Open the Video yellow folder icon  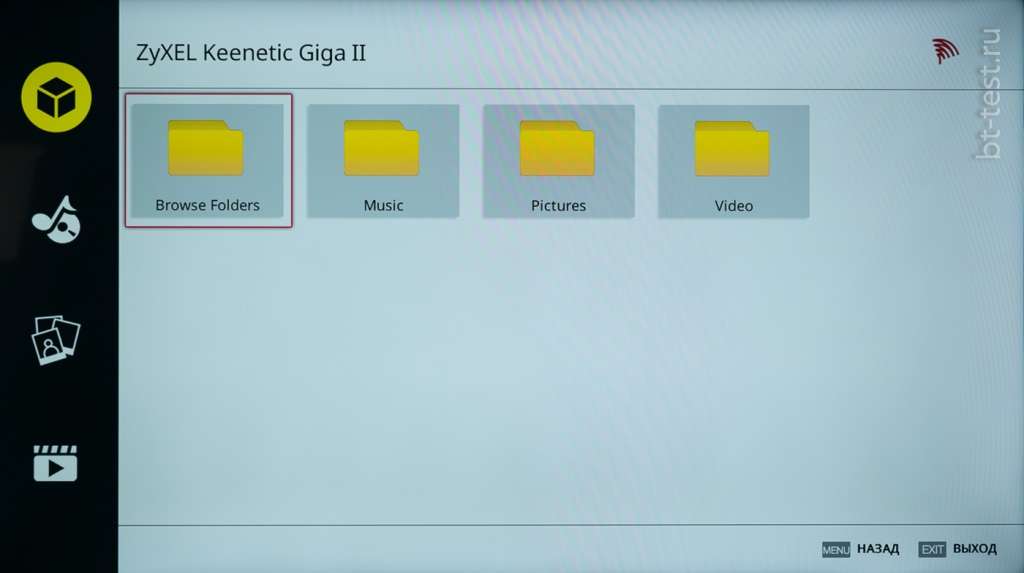click(x=733, y=148)
